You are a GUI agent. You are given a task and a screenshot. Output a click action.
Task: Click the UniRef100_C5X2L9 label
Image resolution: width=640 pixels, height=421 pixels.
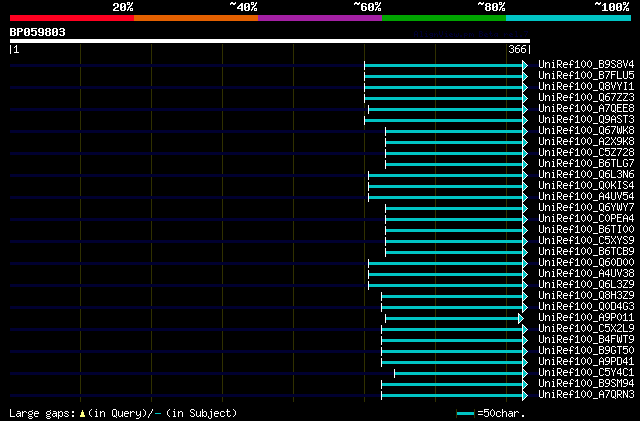coord(586,329)
